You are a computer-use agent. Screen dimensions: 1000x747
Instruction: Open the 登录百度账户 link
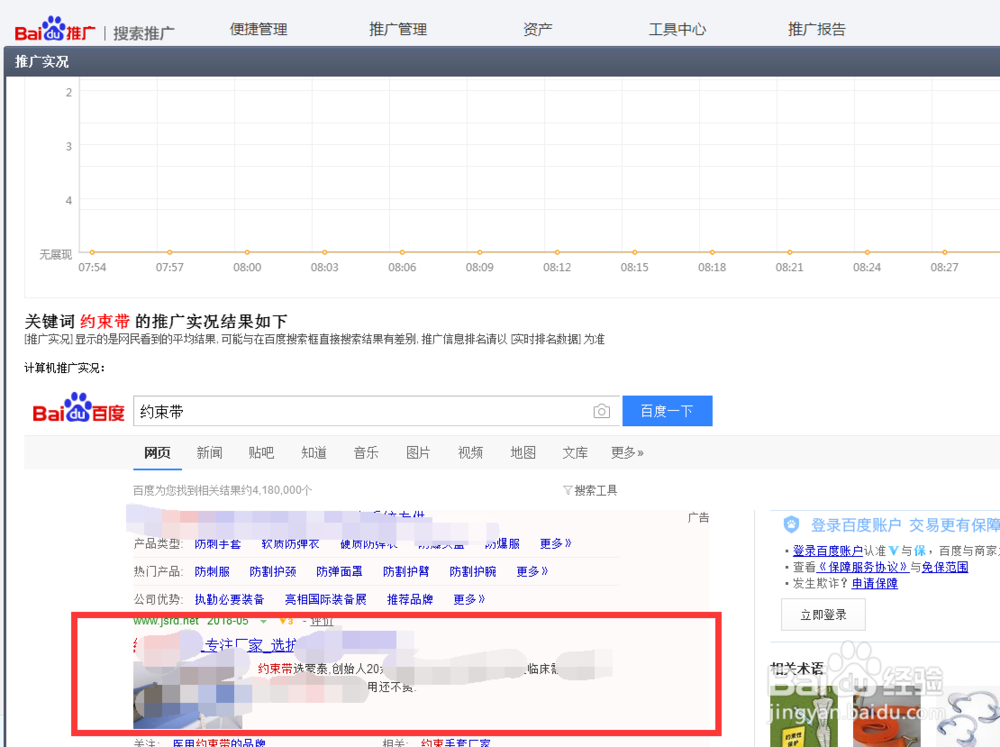pos(828,551)
